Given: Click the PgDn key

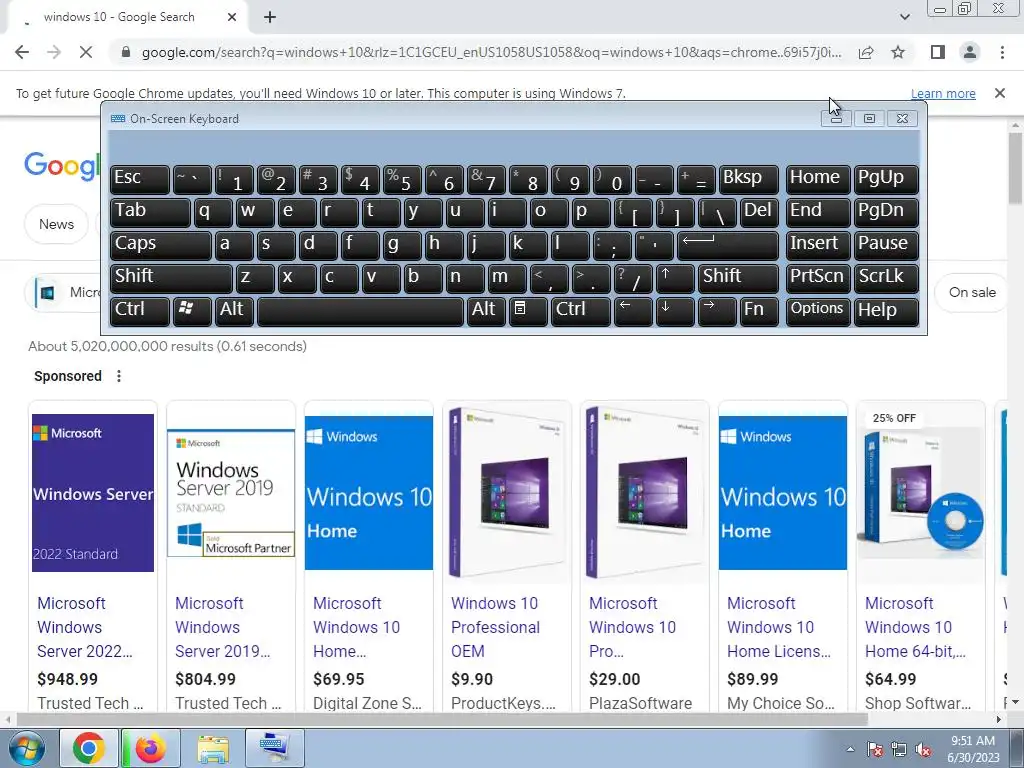Looking at the screenshot, I should coord(886,213).
